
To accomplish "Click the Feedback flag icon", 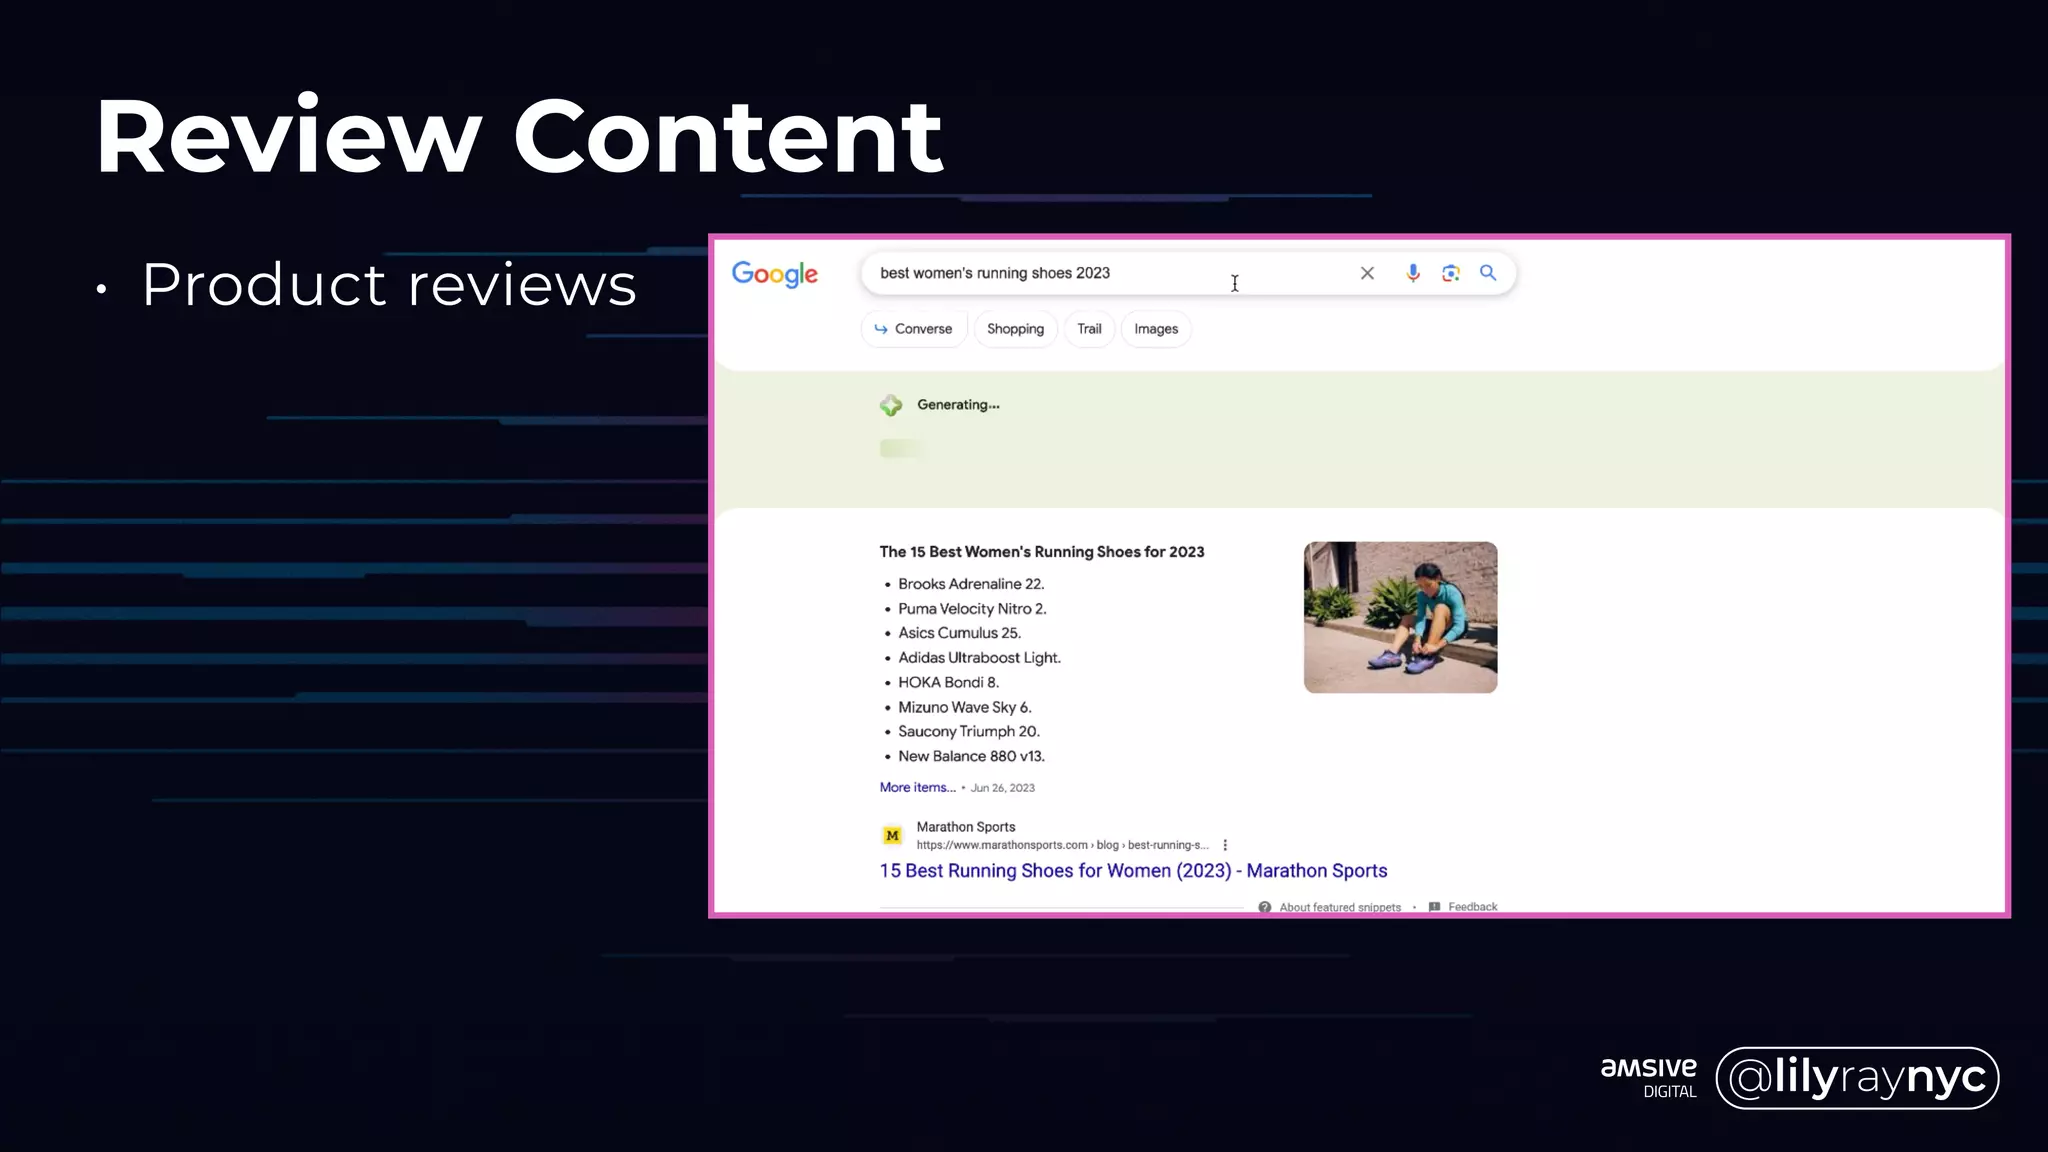I will [x=1435, y=907].
